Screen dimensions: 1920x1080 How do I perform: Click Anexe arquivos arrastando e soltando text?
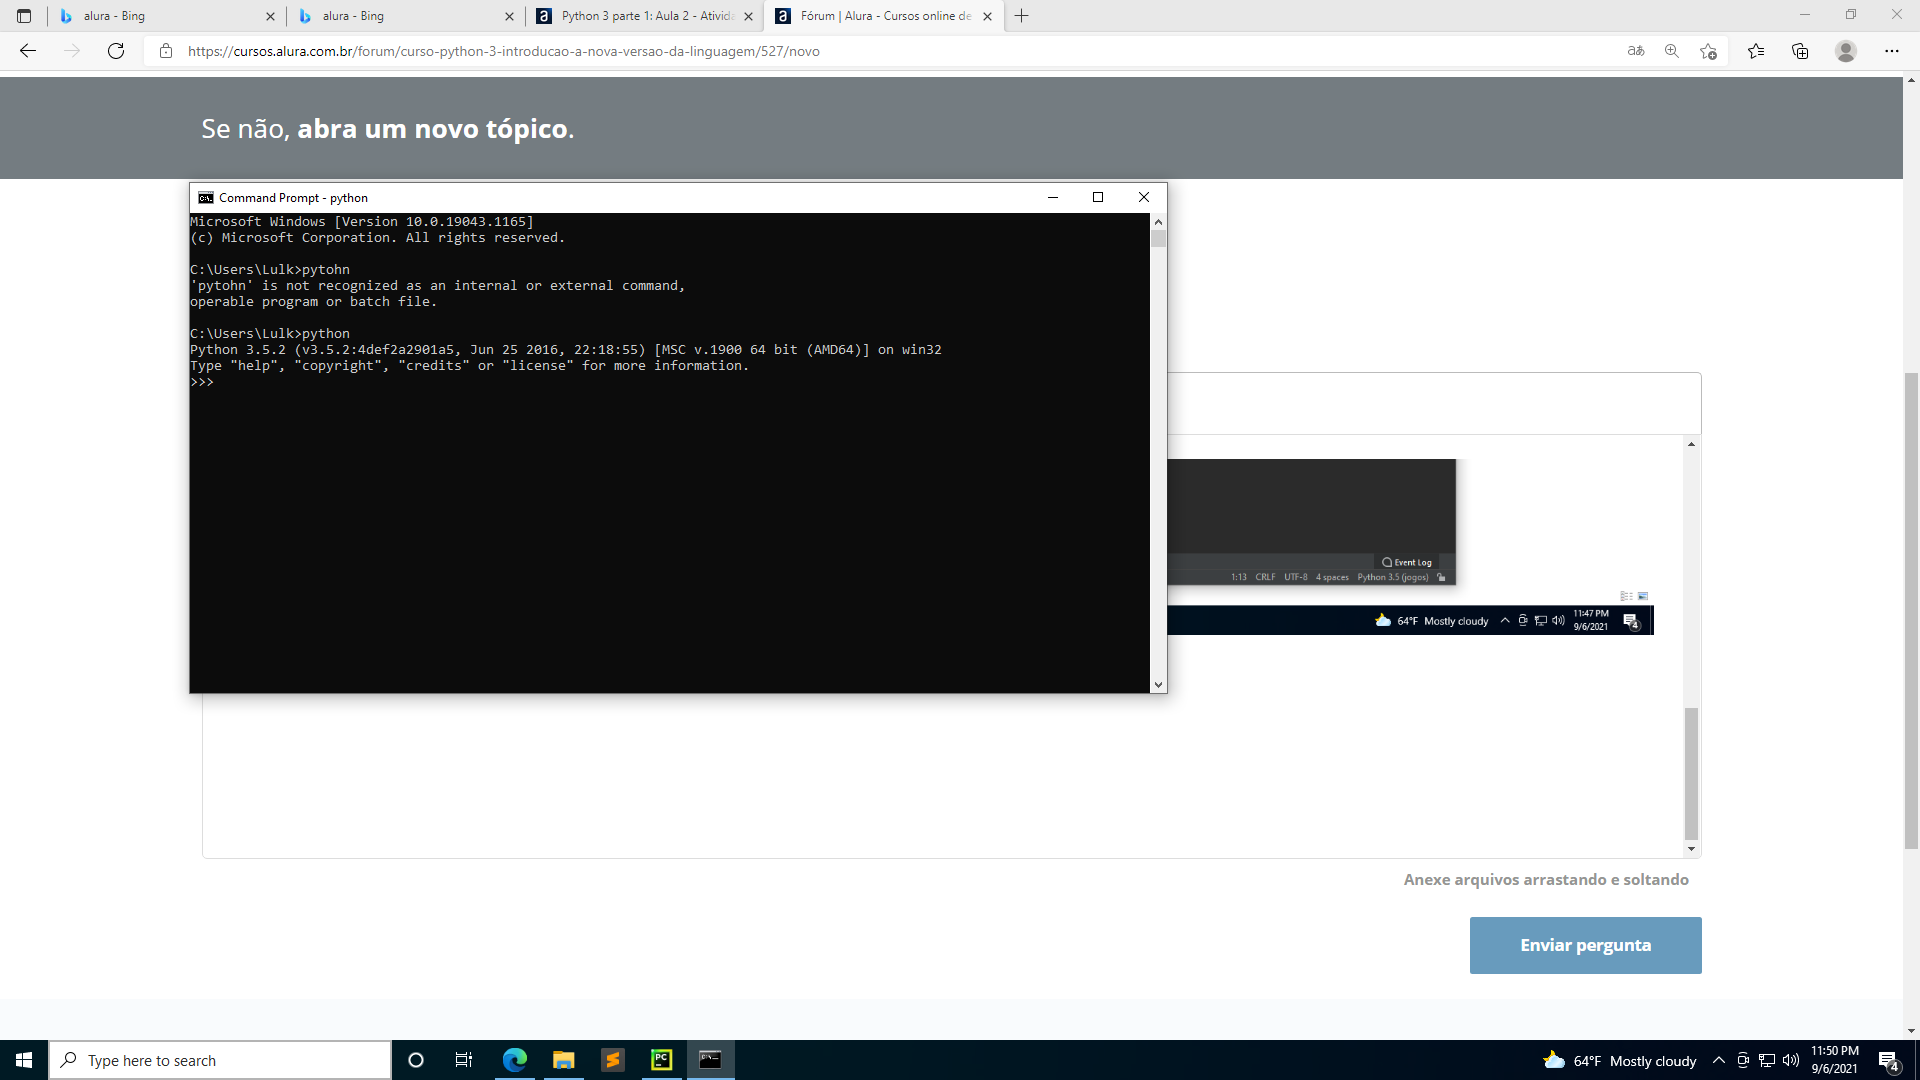click(1546, 880)
